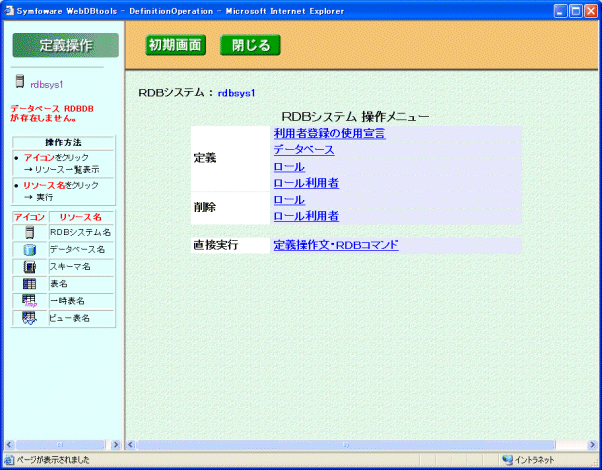
Task: Click the 一時表名 temporary table icon
Action: [x=29, y=301]
